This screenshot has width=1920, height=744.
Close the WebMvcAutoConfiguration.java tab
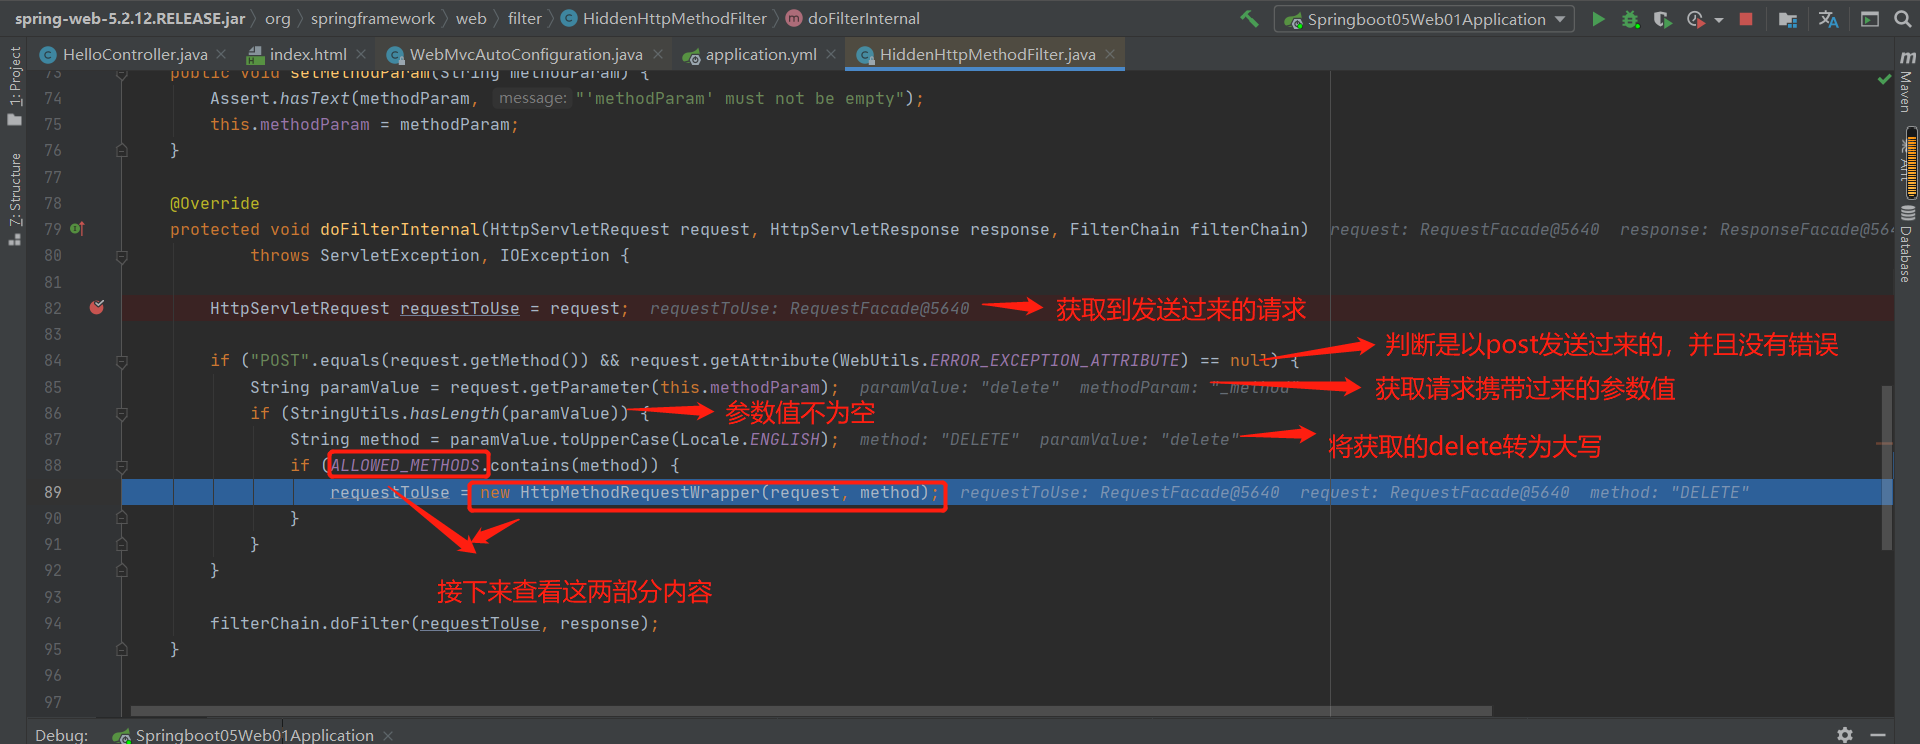(657, 54)
